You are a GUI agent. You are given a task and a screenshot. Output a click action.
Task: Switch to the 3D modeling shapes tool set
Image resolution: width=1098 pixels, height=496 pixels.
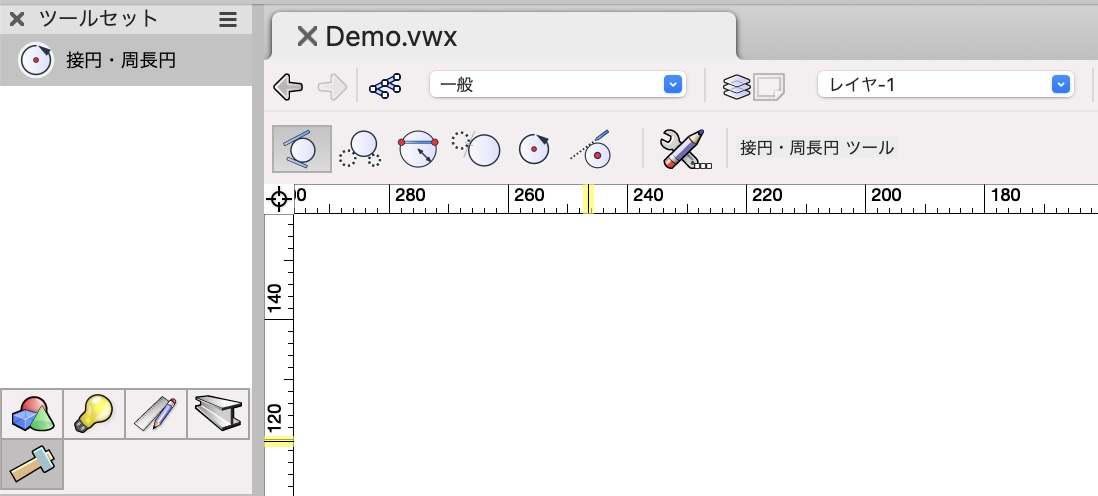tap(32, 414)
